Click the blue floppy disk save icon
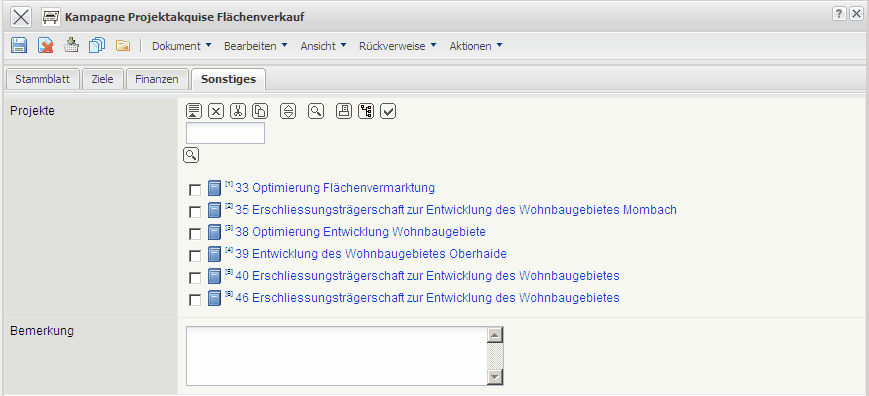Image resolution: width=869 pixels, height=396 pixels. pyautogui.click(x=19, y=45)
